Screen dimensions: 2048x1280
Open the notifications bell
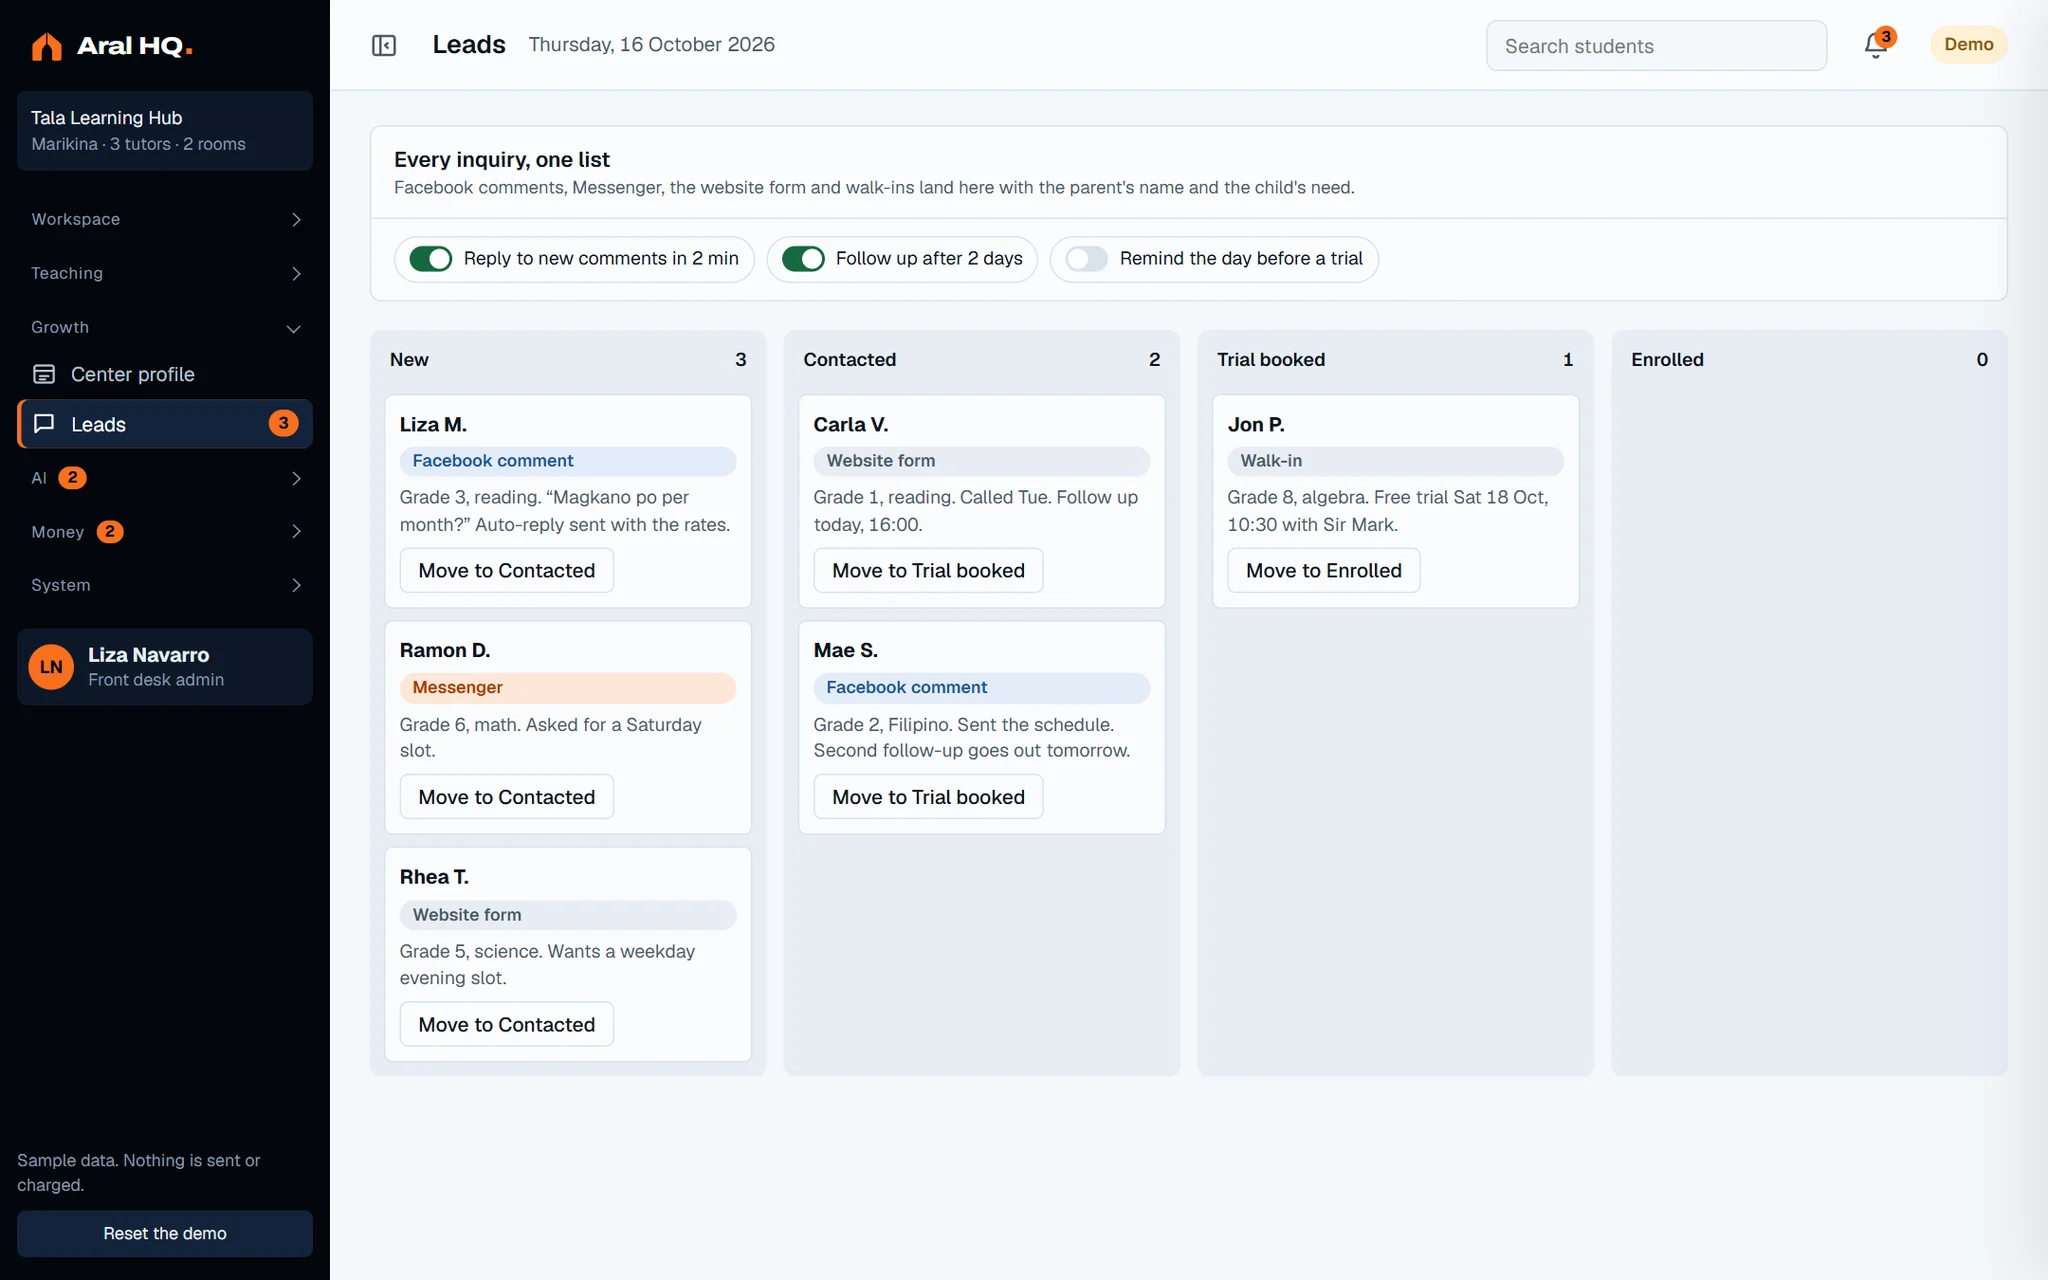point(1876,45)
